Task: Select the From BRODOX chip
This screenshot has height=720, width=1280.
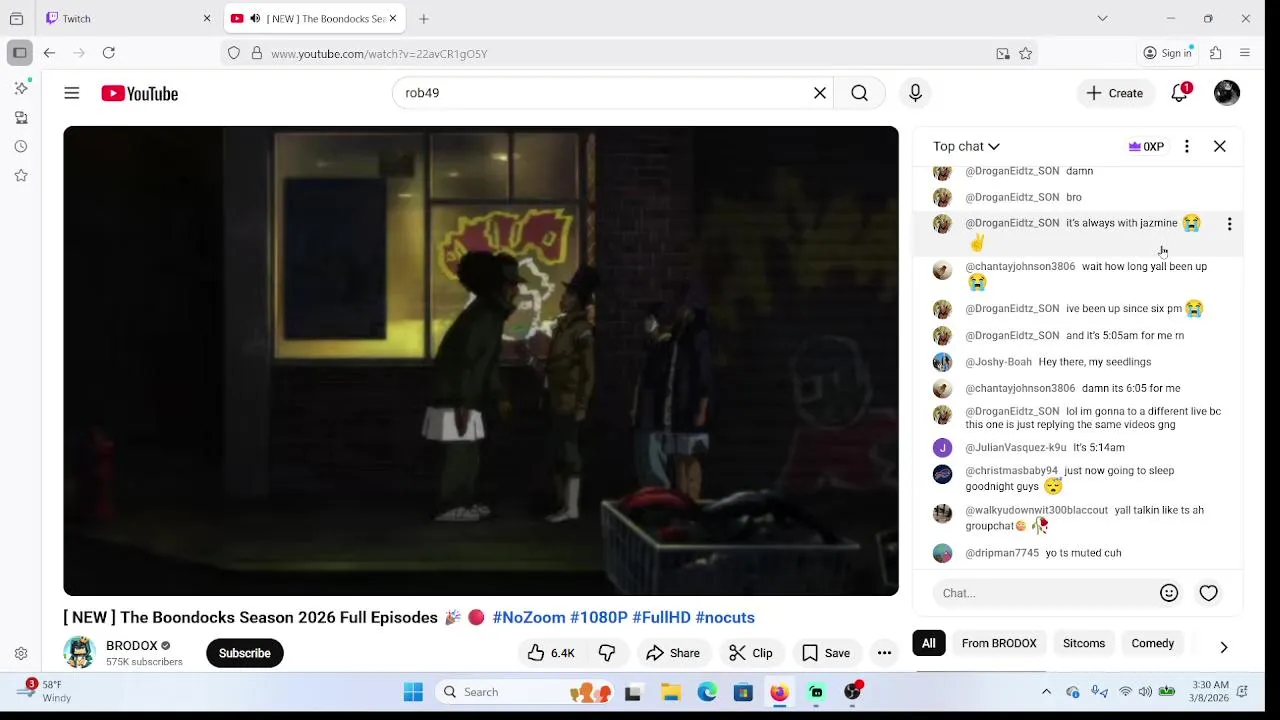Action: click(999, 643)
